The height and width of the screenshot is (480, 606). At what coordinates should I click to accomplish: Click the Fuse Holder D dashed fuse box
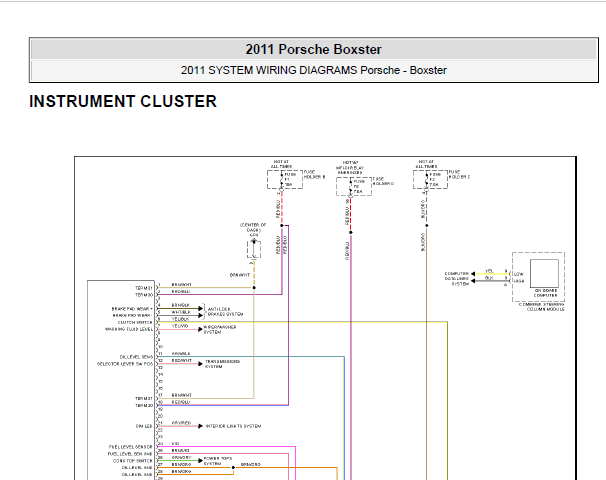tap(354, 186)
